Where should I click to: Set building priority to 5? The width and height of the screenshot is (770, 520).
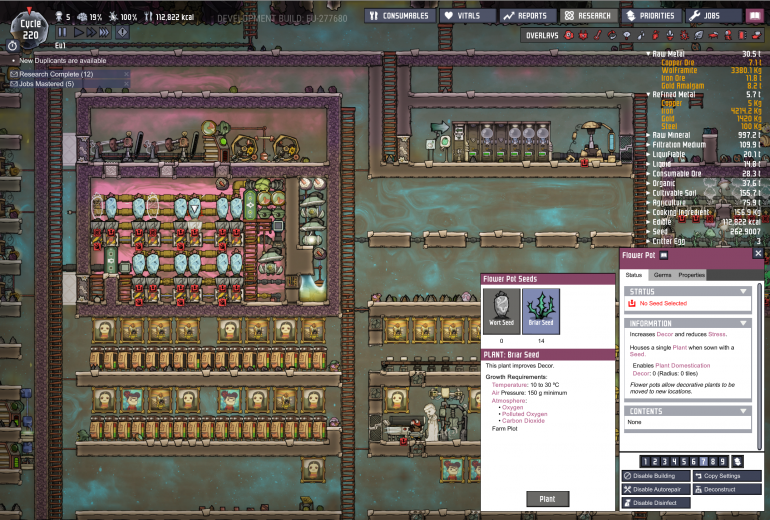click(684, 461)
